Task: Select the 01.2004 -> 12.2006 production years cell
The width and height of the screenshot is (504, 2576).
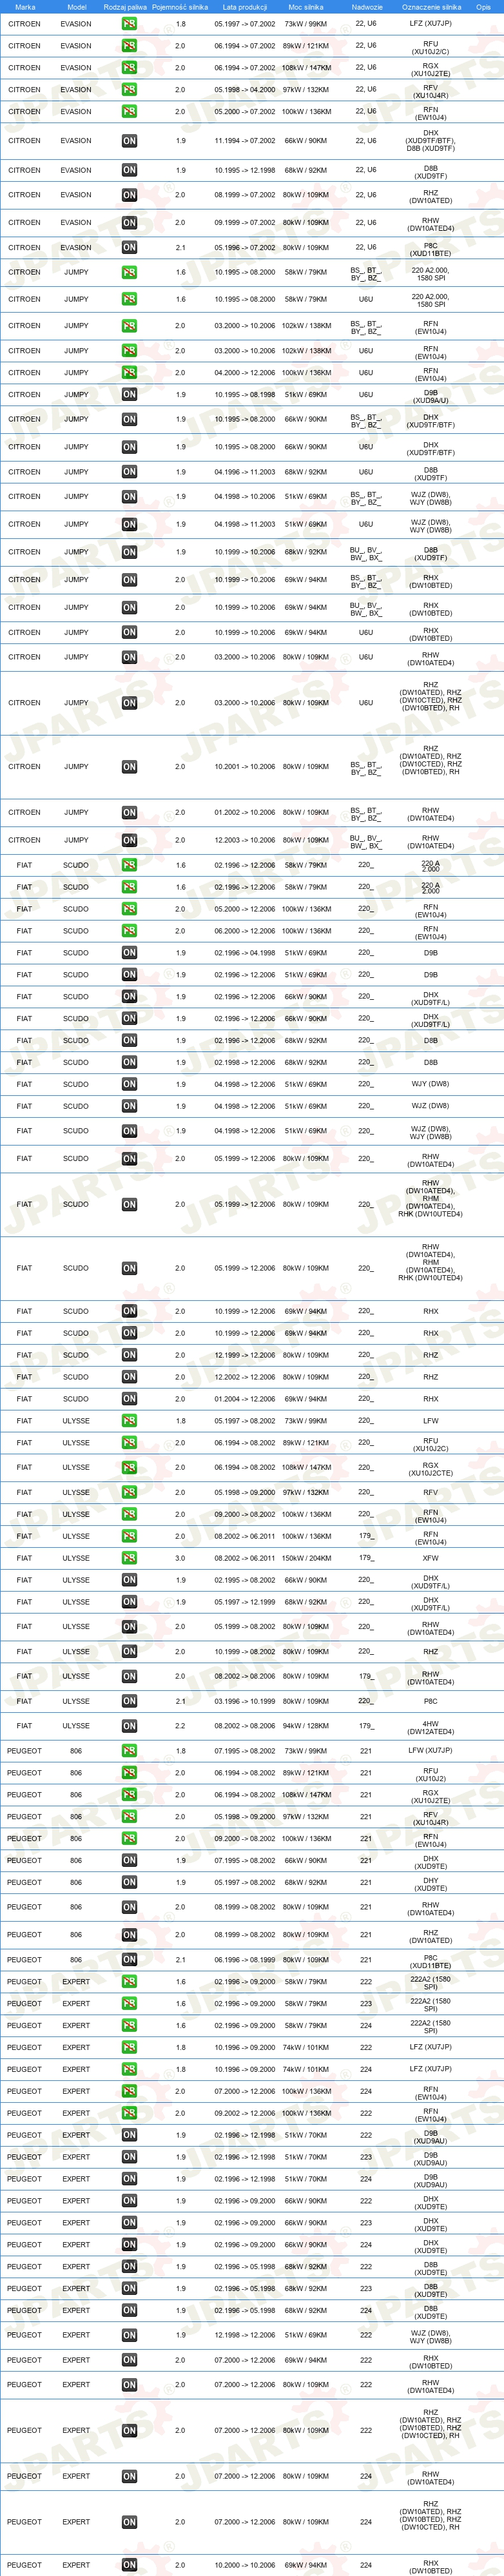Action: (244, 1399)
